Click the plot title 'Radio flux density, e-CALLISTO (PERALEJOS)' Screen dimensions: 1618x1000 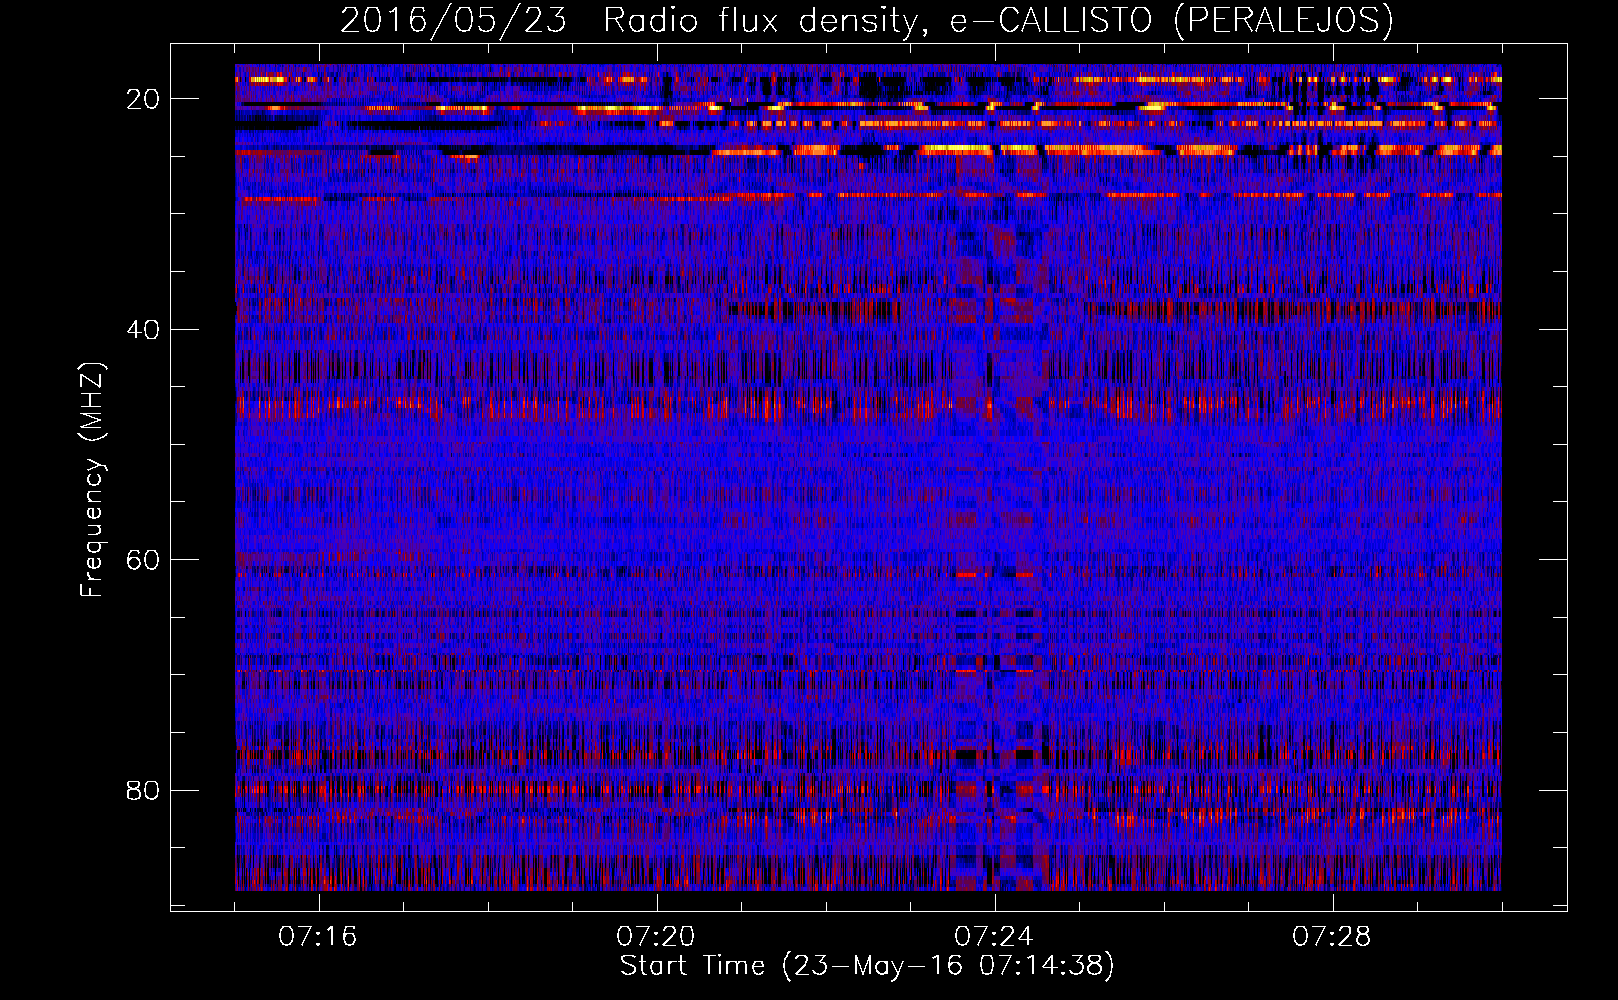[x=998, y=20]
